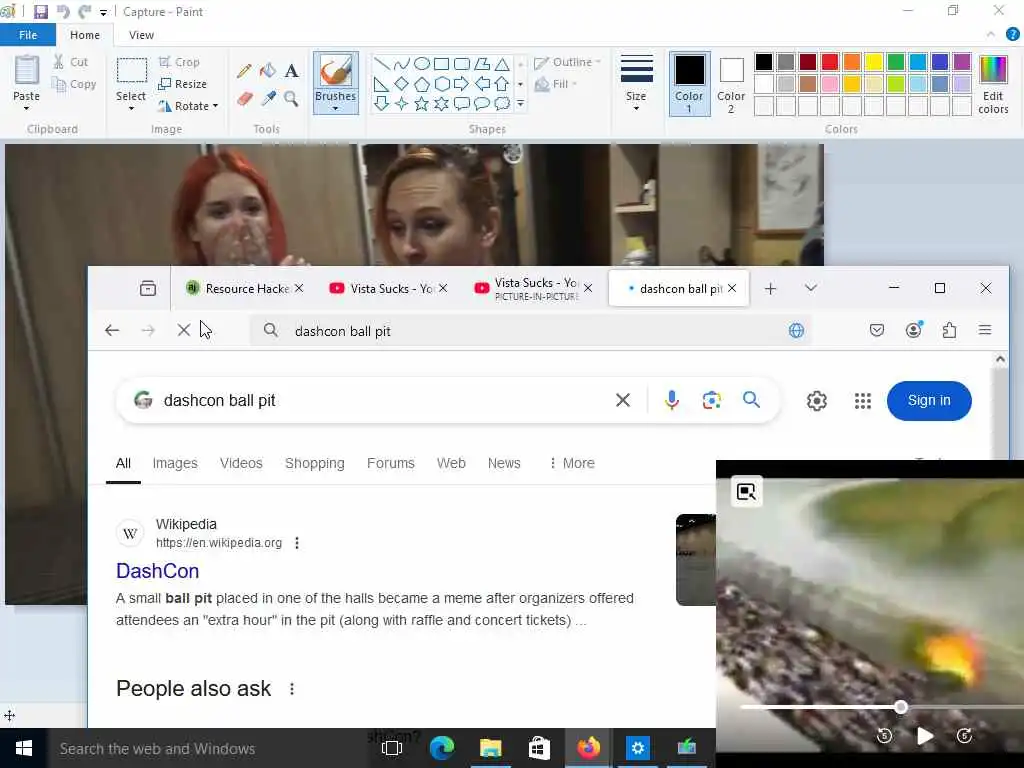Go back in Firefox

112,330
